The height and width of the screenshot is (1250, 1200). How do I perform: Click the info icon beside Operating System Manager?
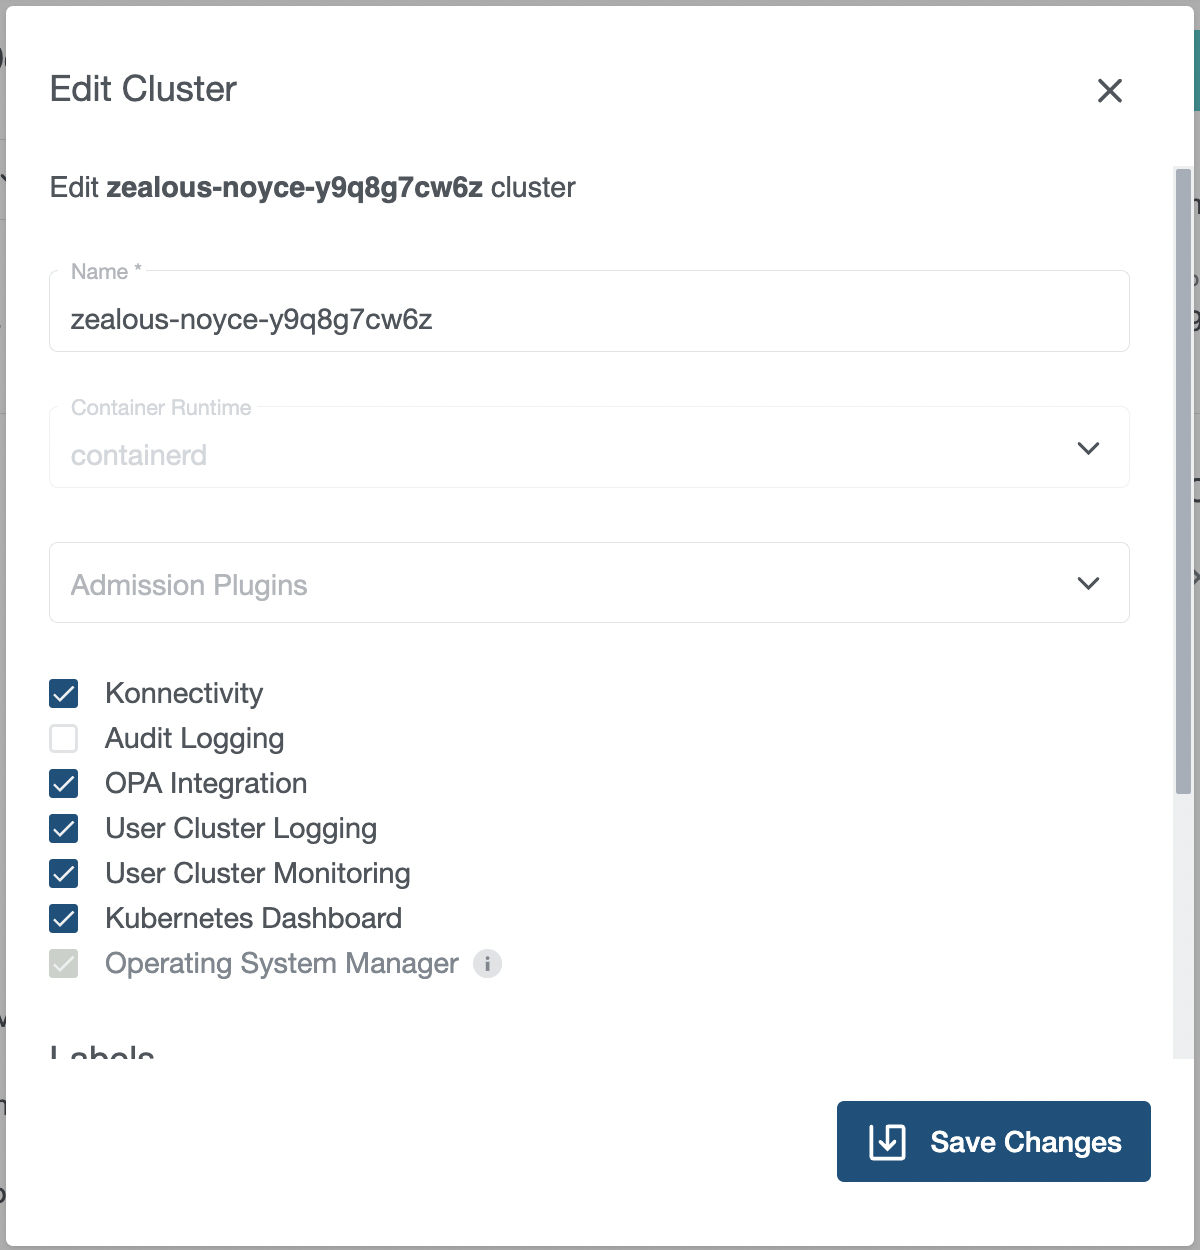(x=487, y=964)
